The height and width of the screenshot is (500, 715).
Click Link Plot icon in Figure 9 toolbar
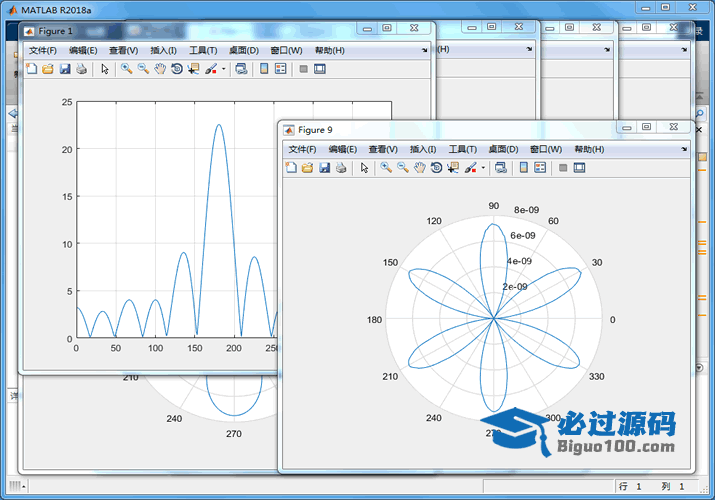tap(501, 168)
